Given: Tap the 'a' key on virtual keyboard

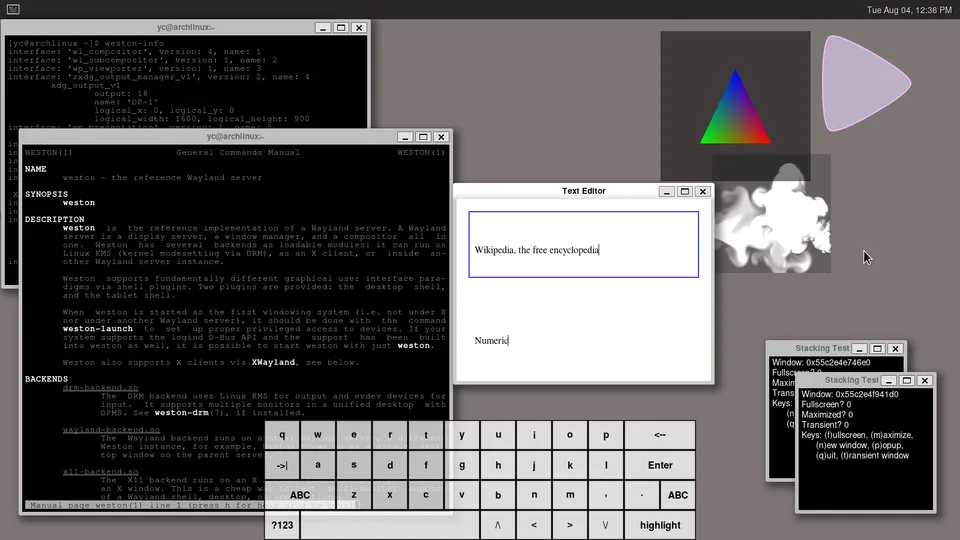Looking at the screenshot, I should (x=318, y=465).
